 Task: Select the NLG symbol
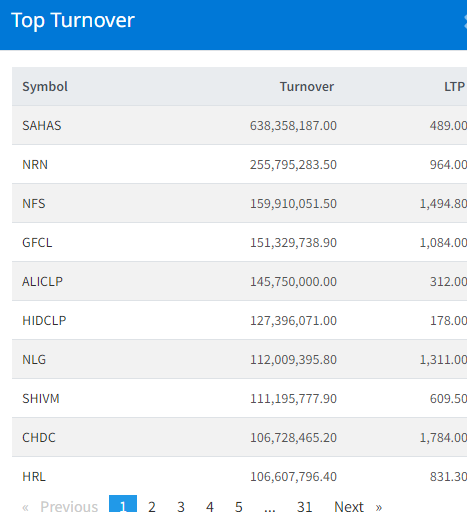pos(34,360)
